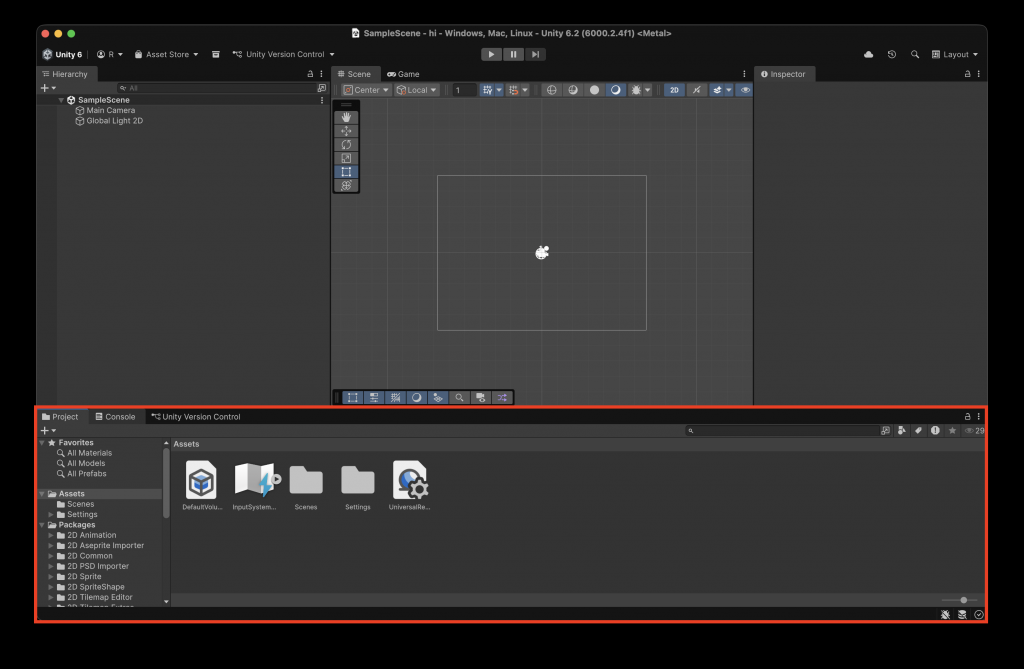Open the Local rotation dropdown
The width and height of the screenshot is (1024, 669).
(x=417, y=90)
